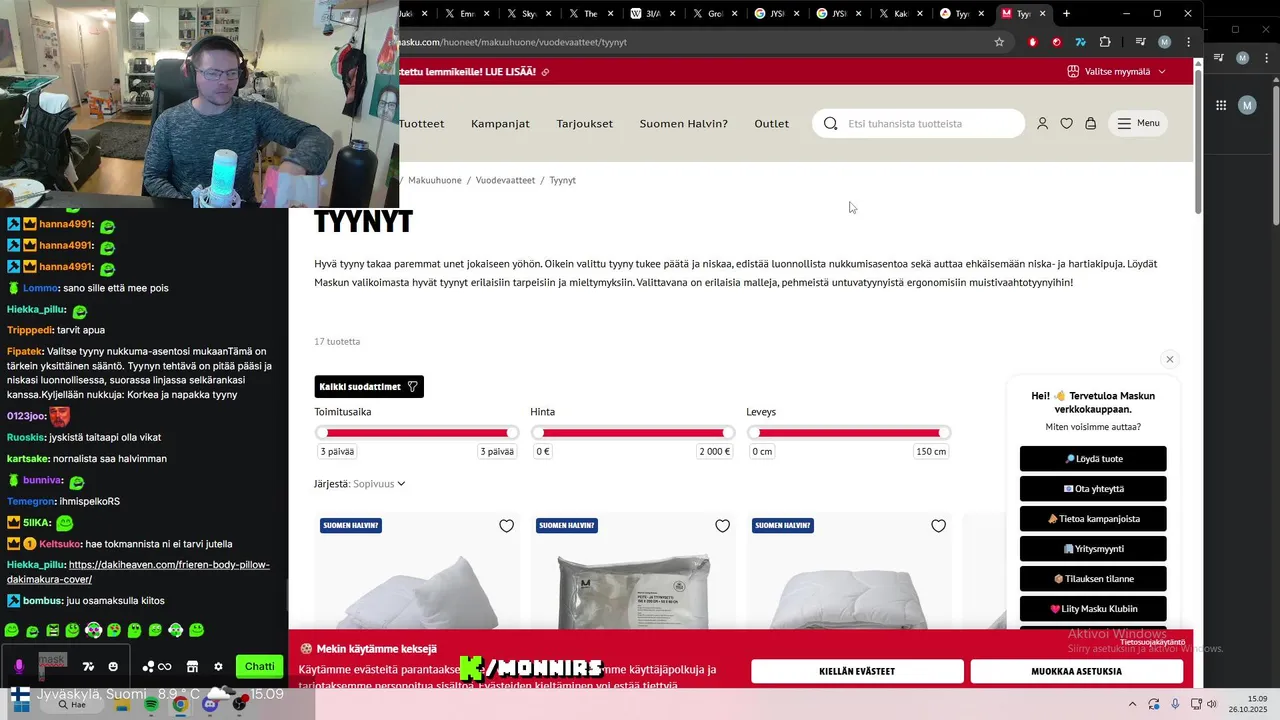Open the media control icon in Chrome toolbar
This screenshot has width=1280, height=720.
(x=1140, y=42)
